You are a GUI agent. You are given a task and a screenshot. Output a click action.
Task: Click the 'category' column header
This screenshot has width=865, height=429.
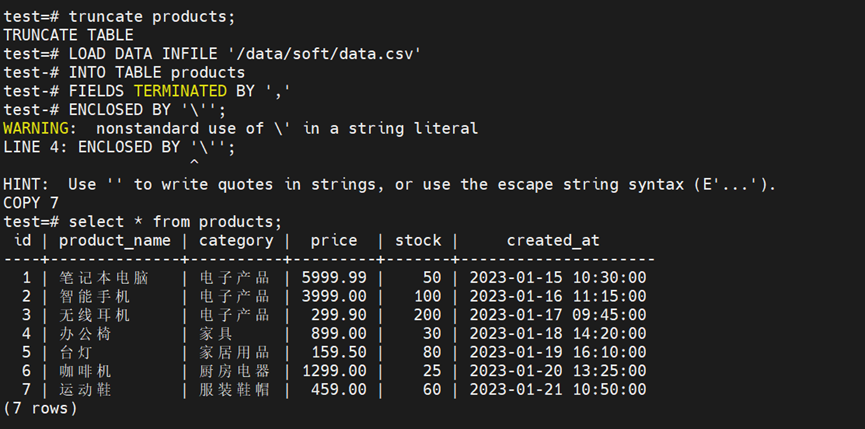tap(236, 240)
